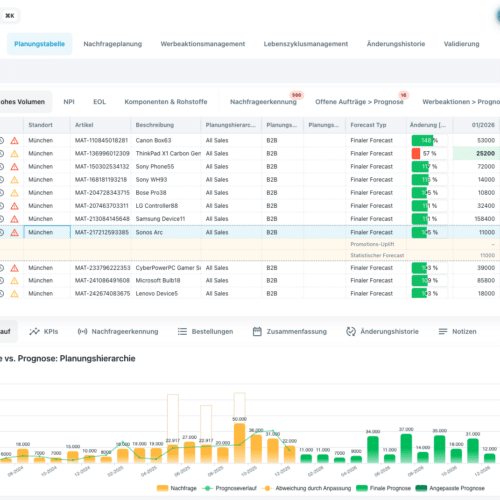Collapse the expanded Sonos Arc row
Image resolution: width=500 pixels, height=500 pixels.
click(2, 232)
